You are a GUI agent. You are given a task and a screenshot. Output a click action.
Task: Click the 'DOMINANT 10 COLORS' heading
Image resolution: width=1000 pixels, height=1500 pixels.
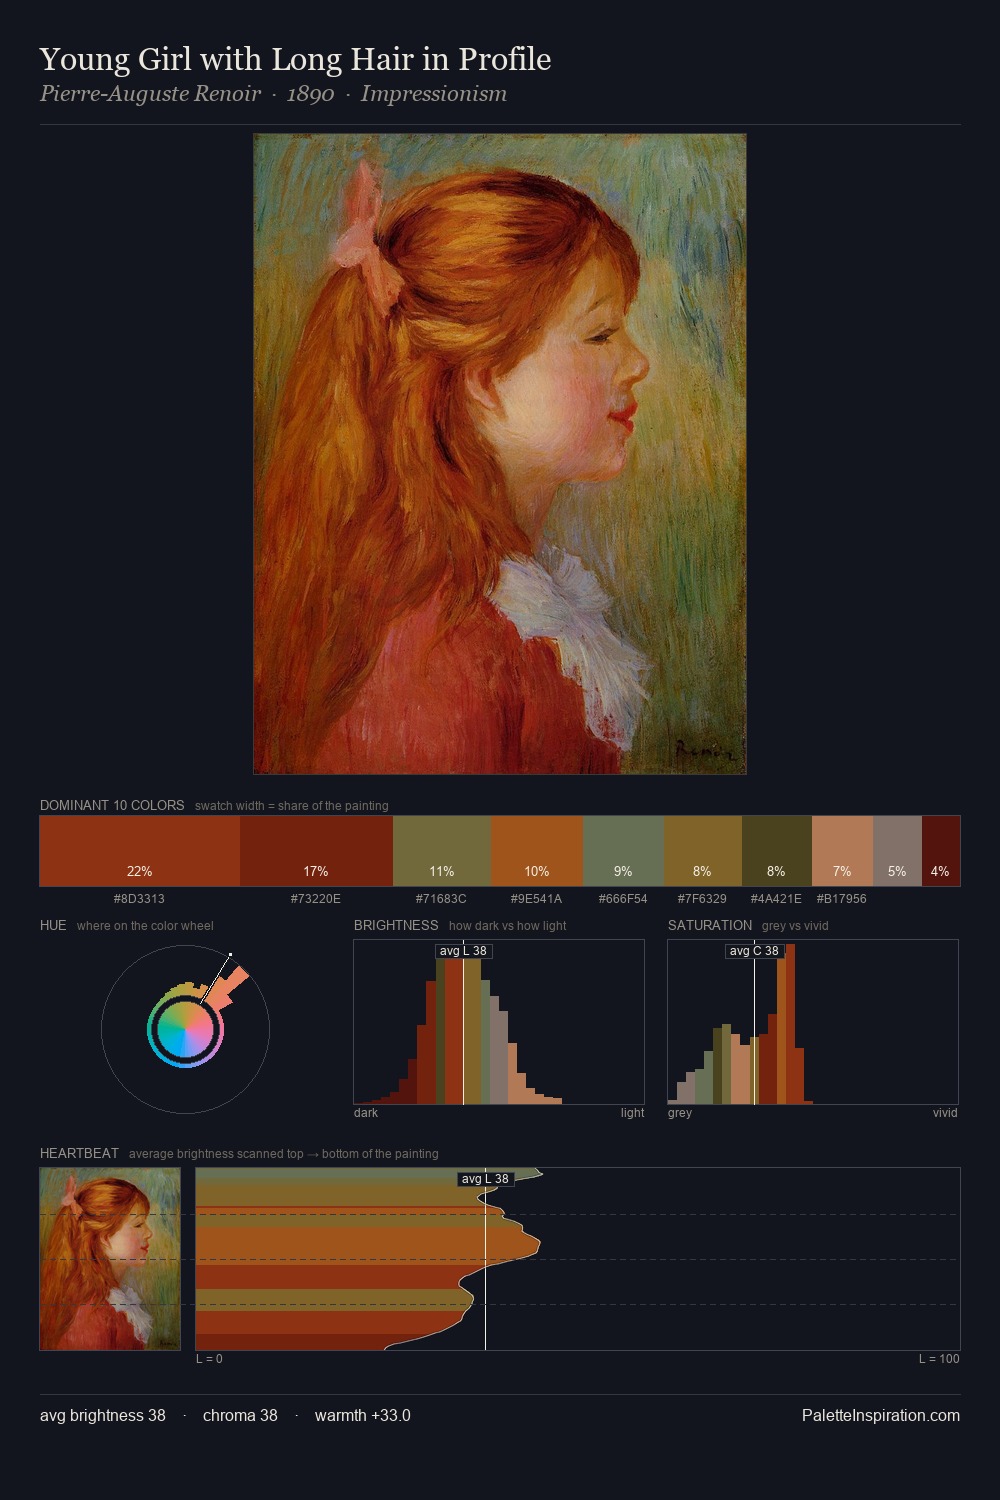coord(112,805)
